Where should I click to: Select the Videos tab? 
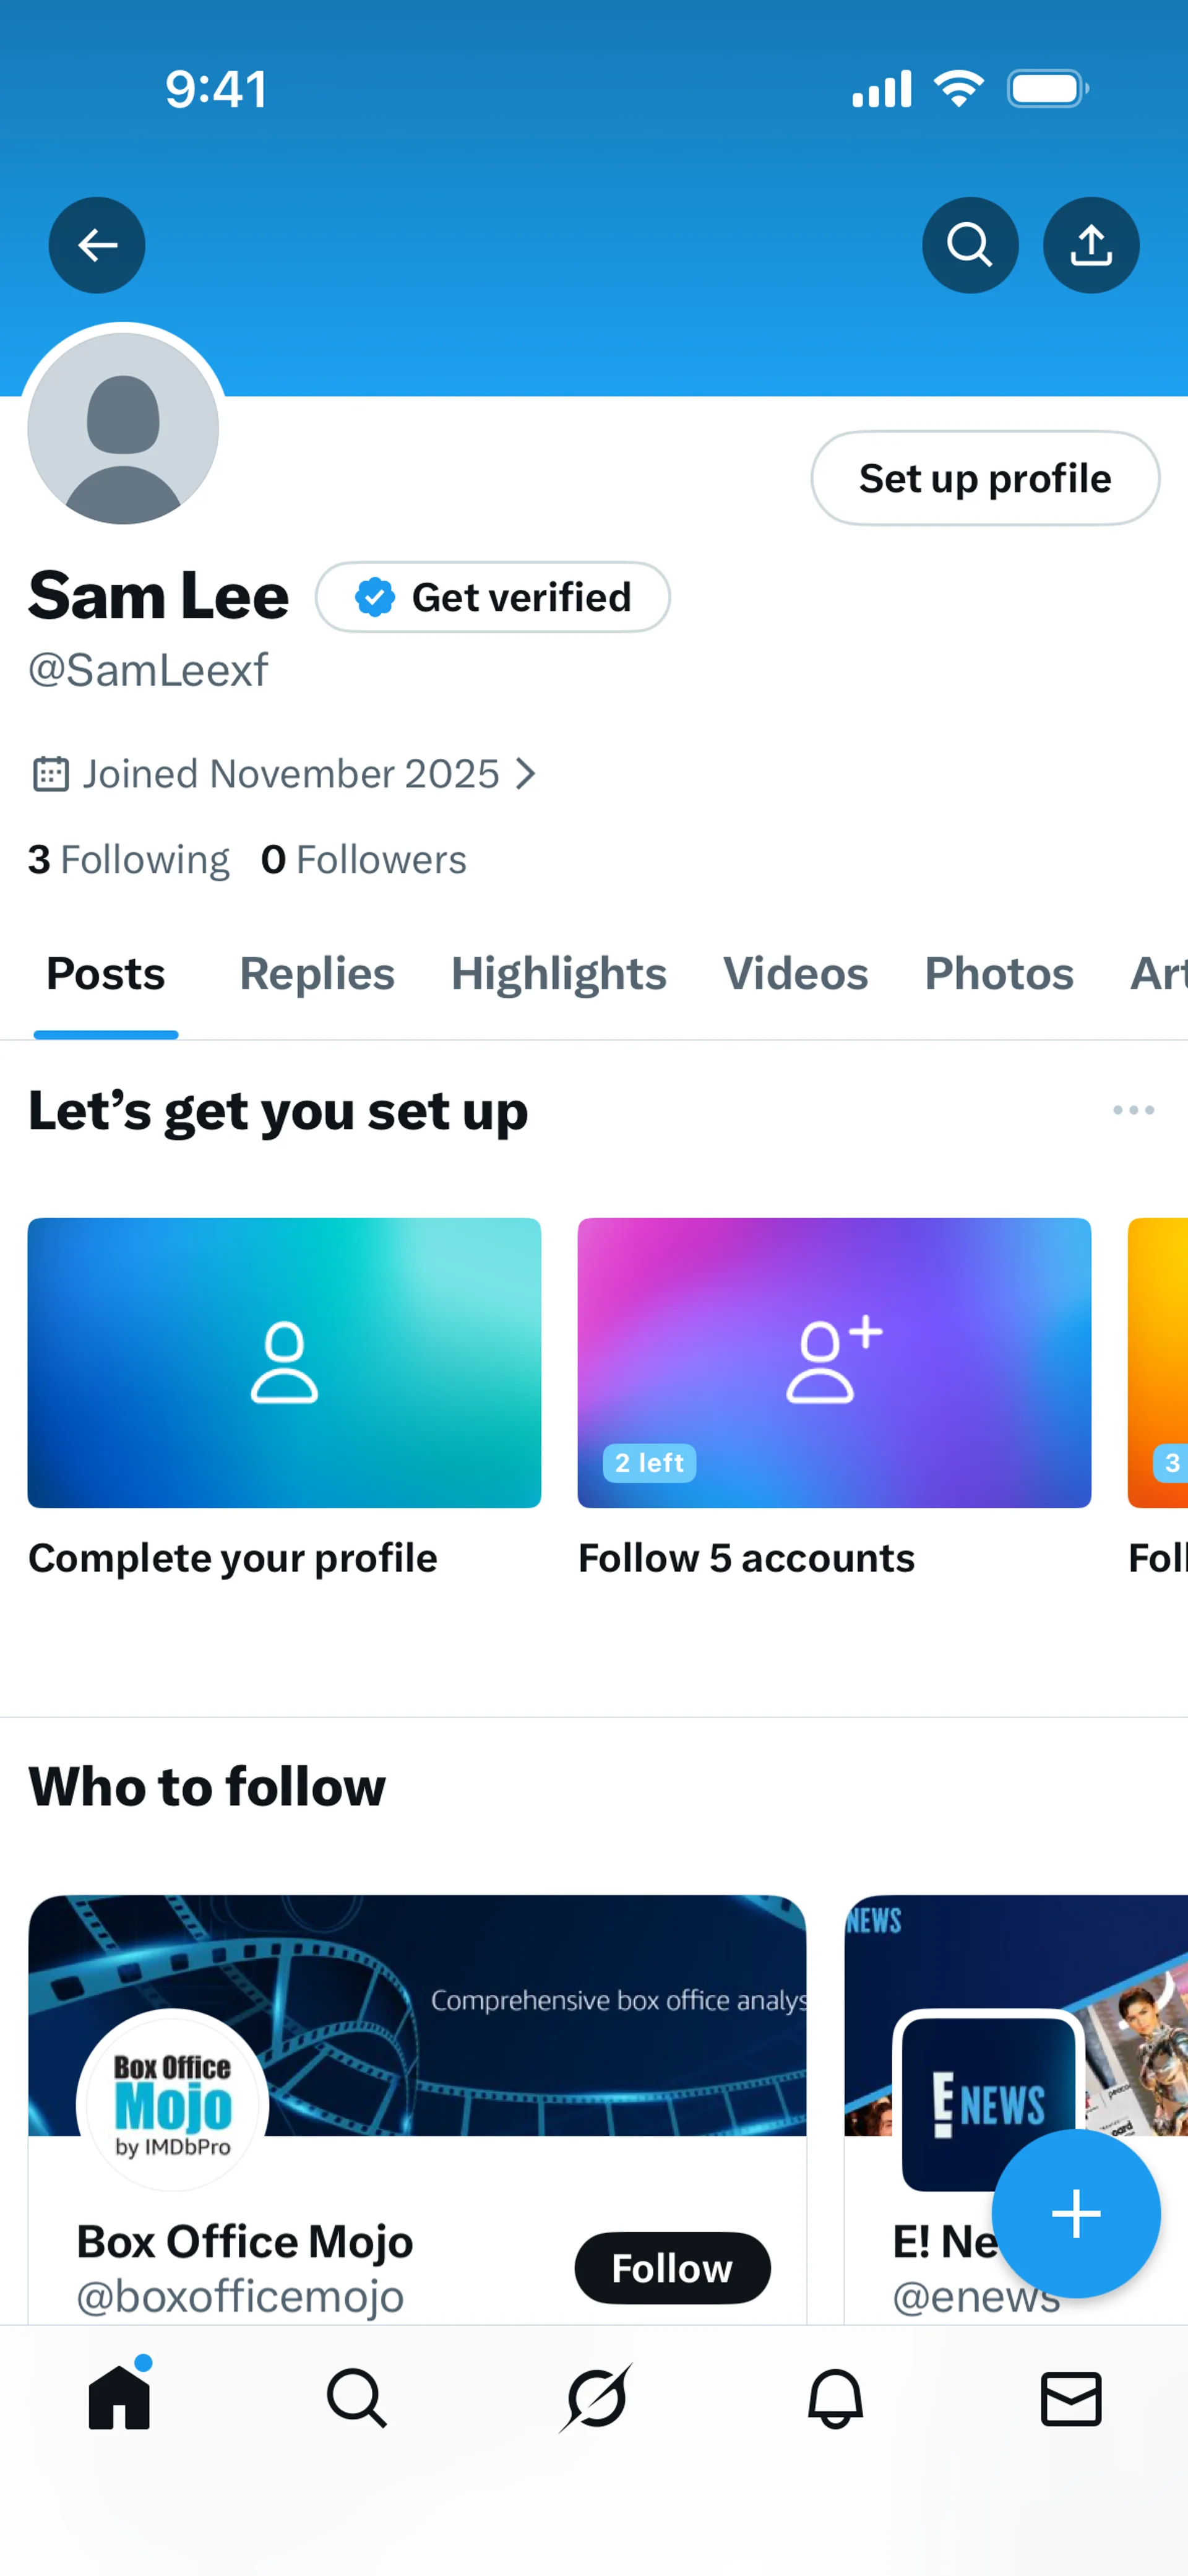coord(795,974)
